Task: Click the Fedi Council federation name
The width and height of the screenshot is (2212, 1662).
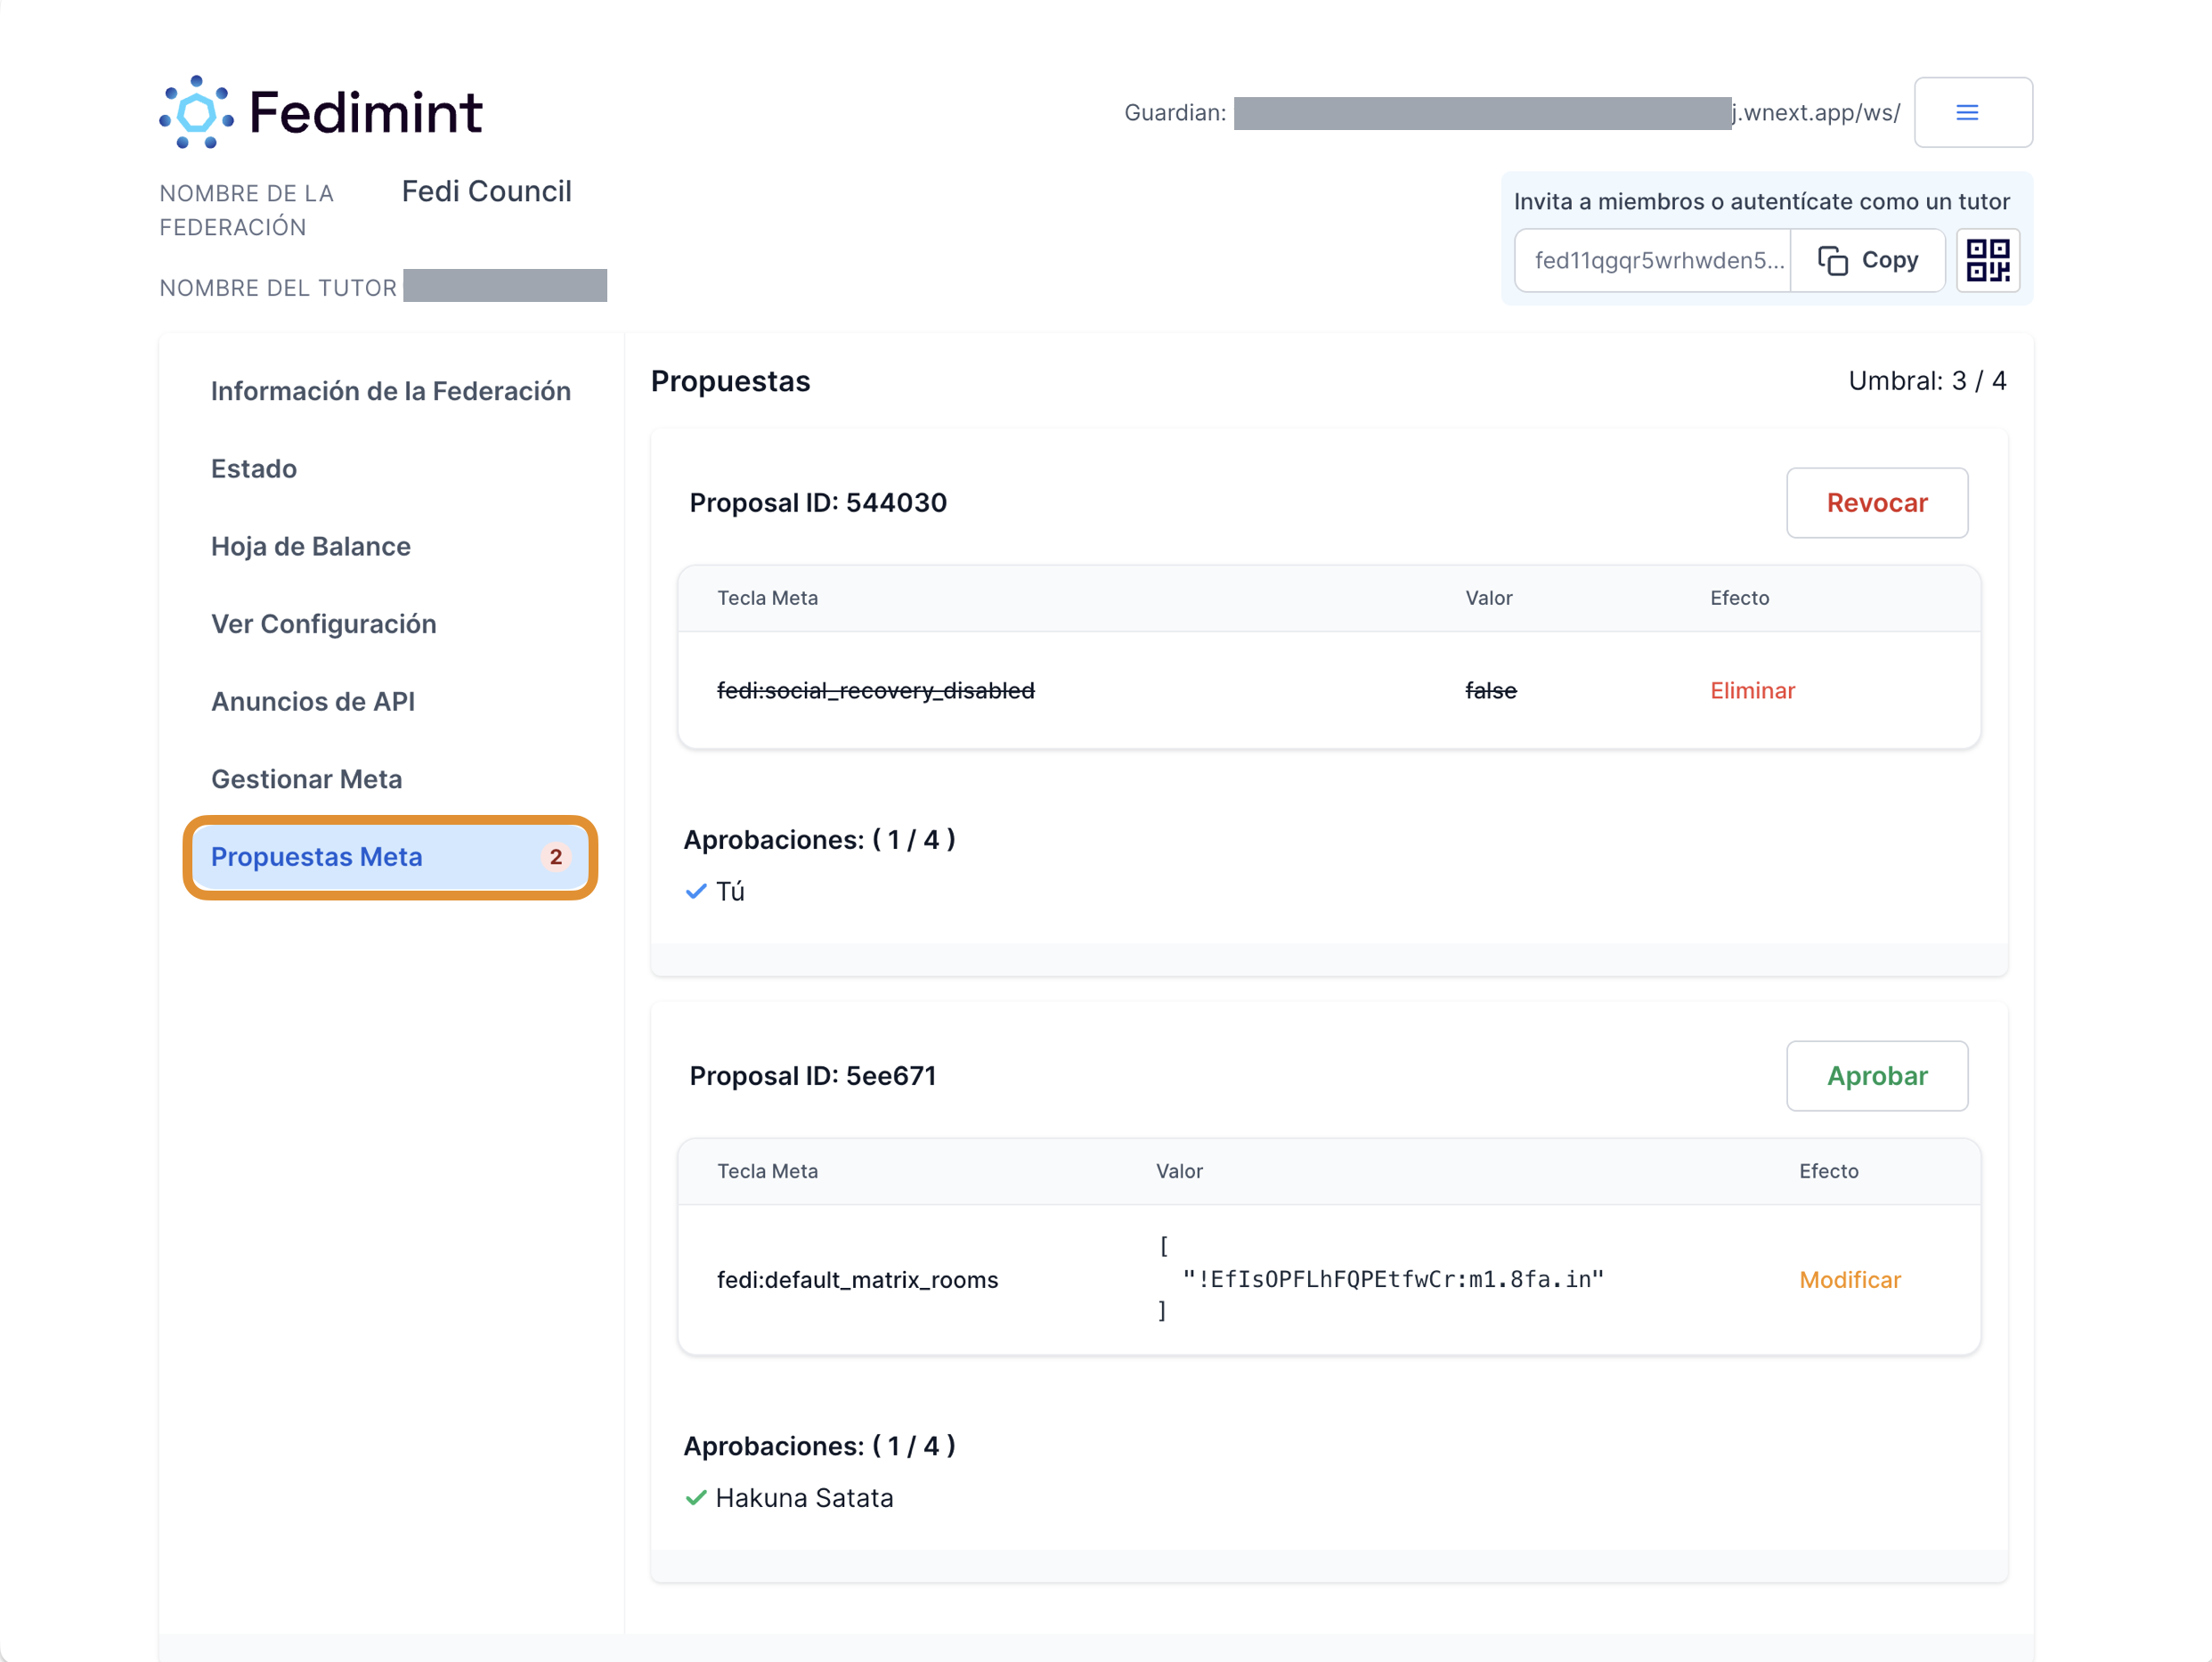Action: 487,191
